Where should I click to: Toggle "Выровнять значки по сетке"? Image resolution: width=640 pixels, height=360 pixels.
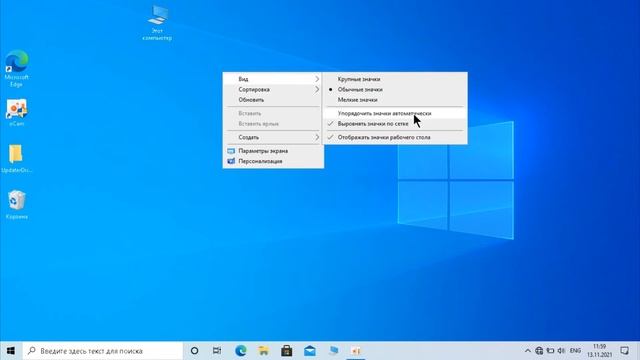395,124
